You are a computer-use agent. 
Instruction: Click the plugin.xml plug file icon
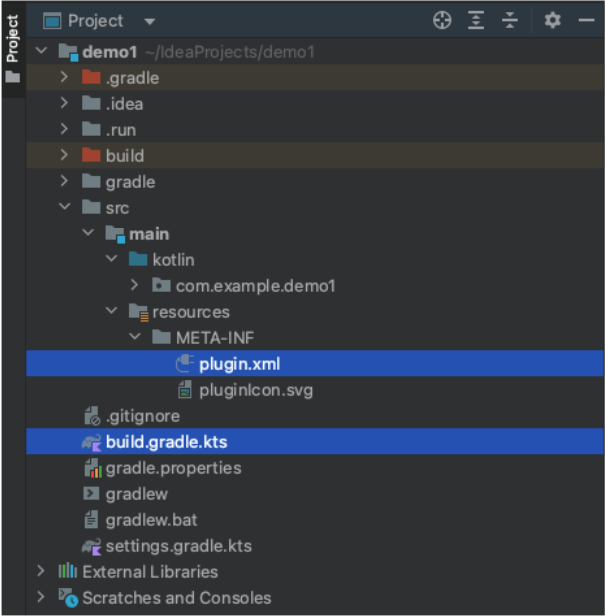click(x=185, y=363)
